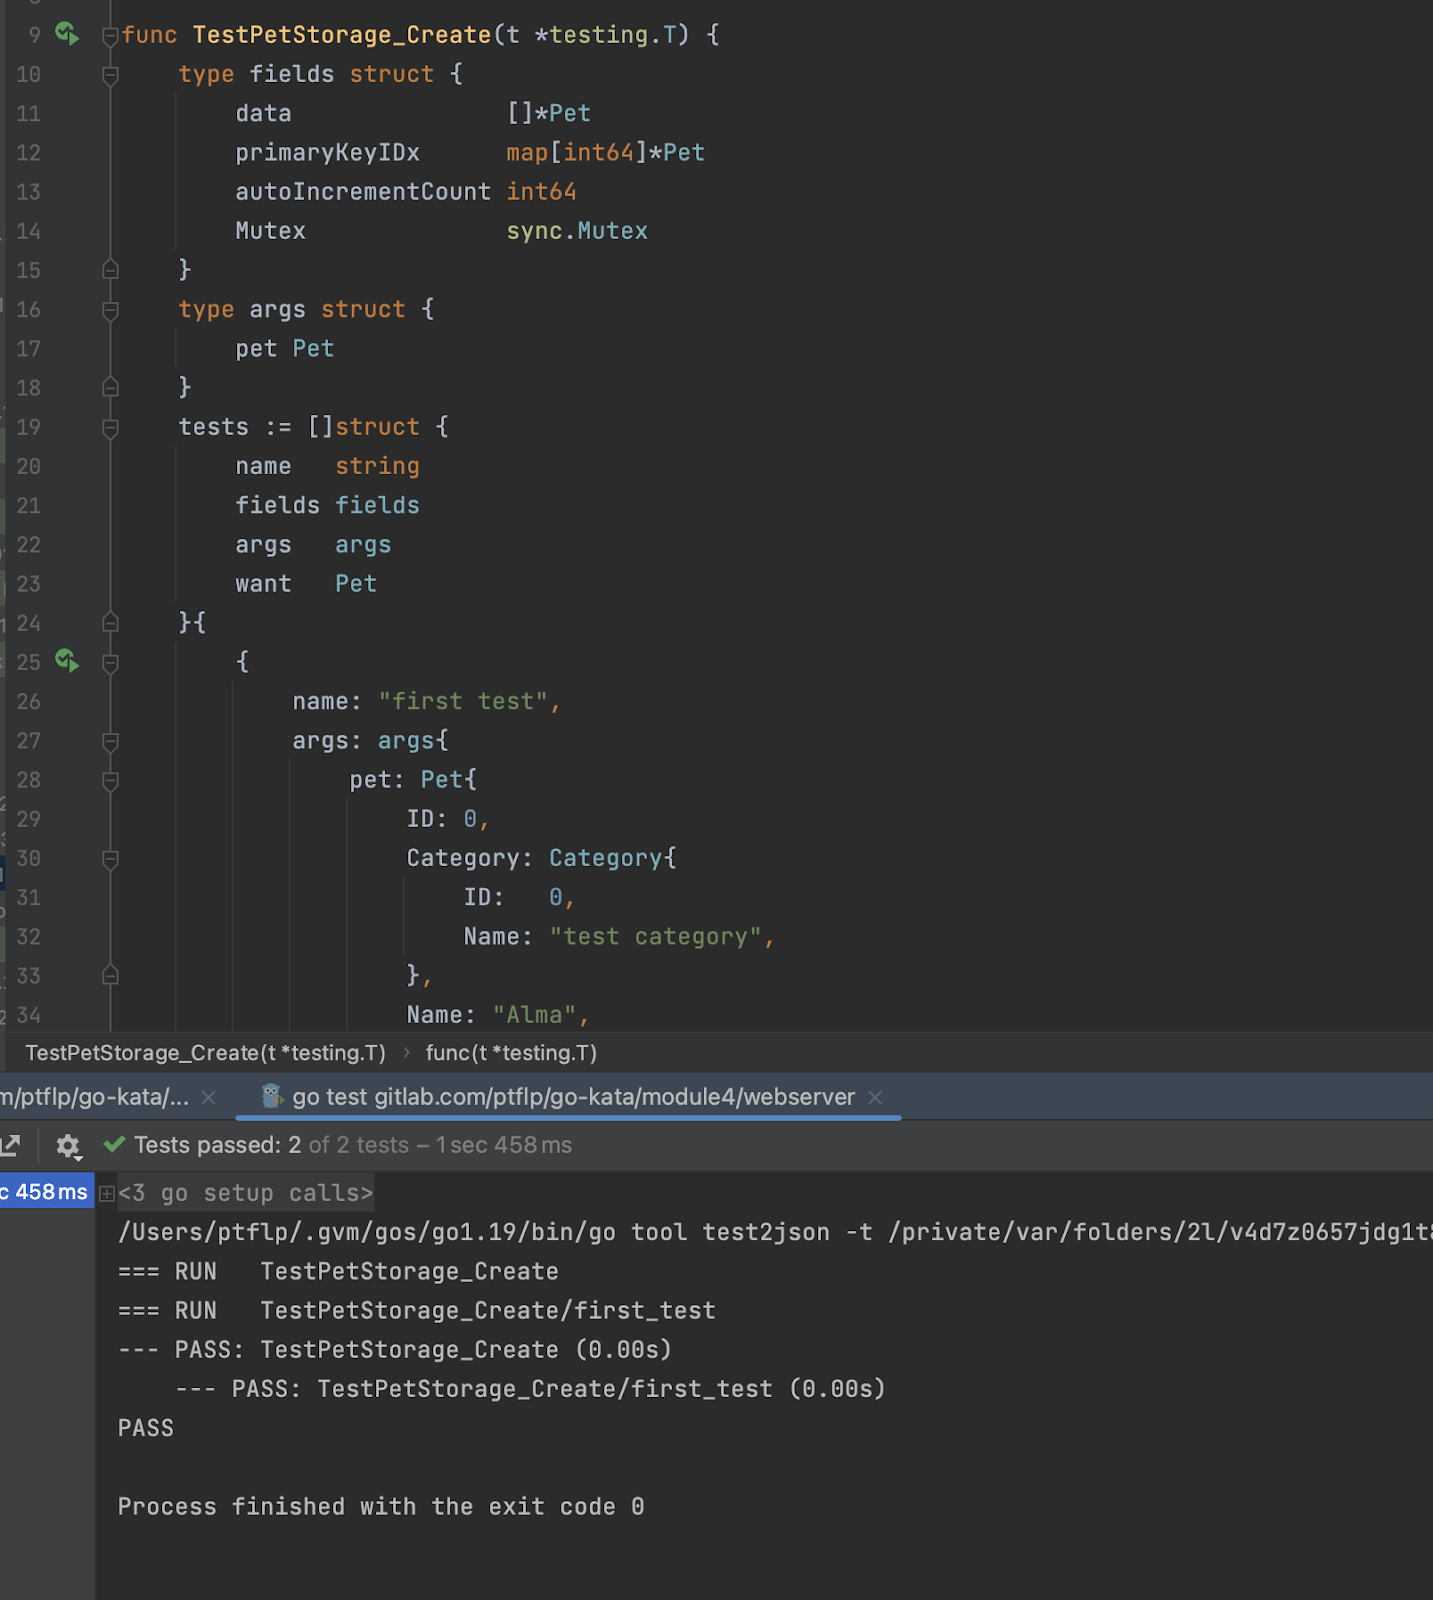Switch to the truncated go-kata run tab
Viewport: 1433px width, 1600px height.
(x=95, y=1097)
